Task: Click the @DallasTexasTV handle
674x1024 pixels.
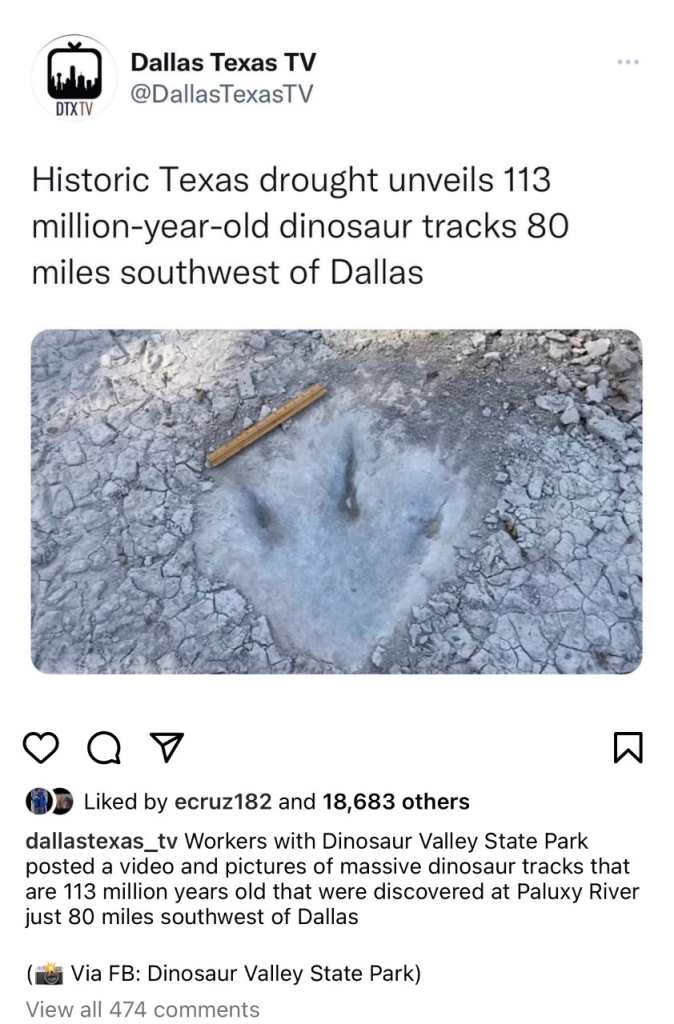Action: click(x=221, y=93)
